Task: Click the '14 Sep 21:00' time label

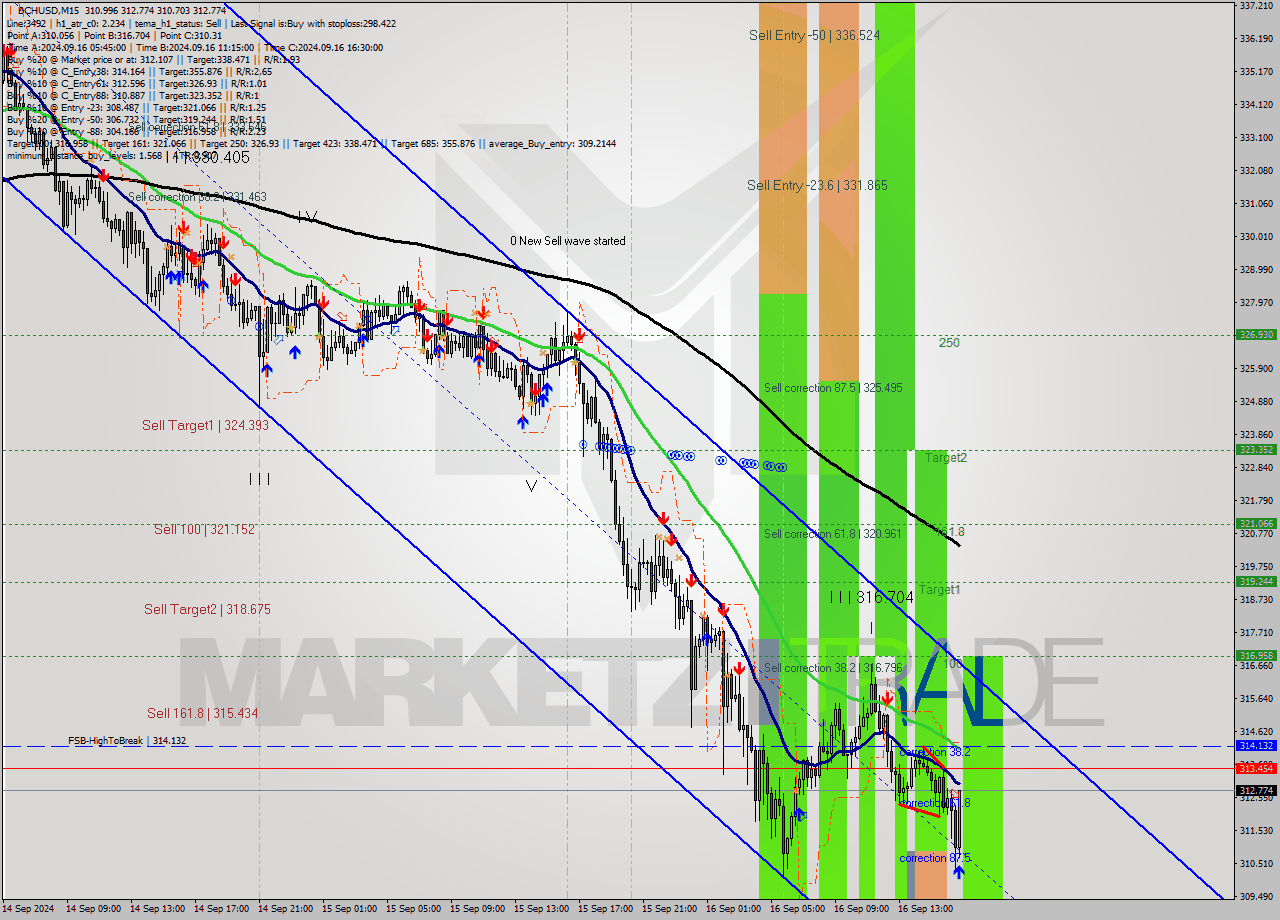Action: 285,909
